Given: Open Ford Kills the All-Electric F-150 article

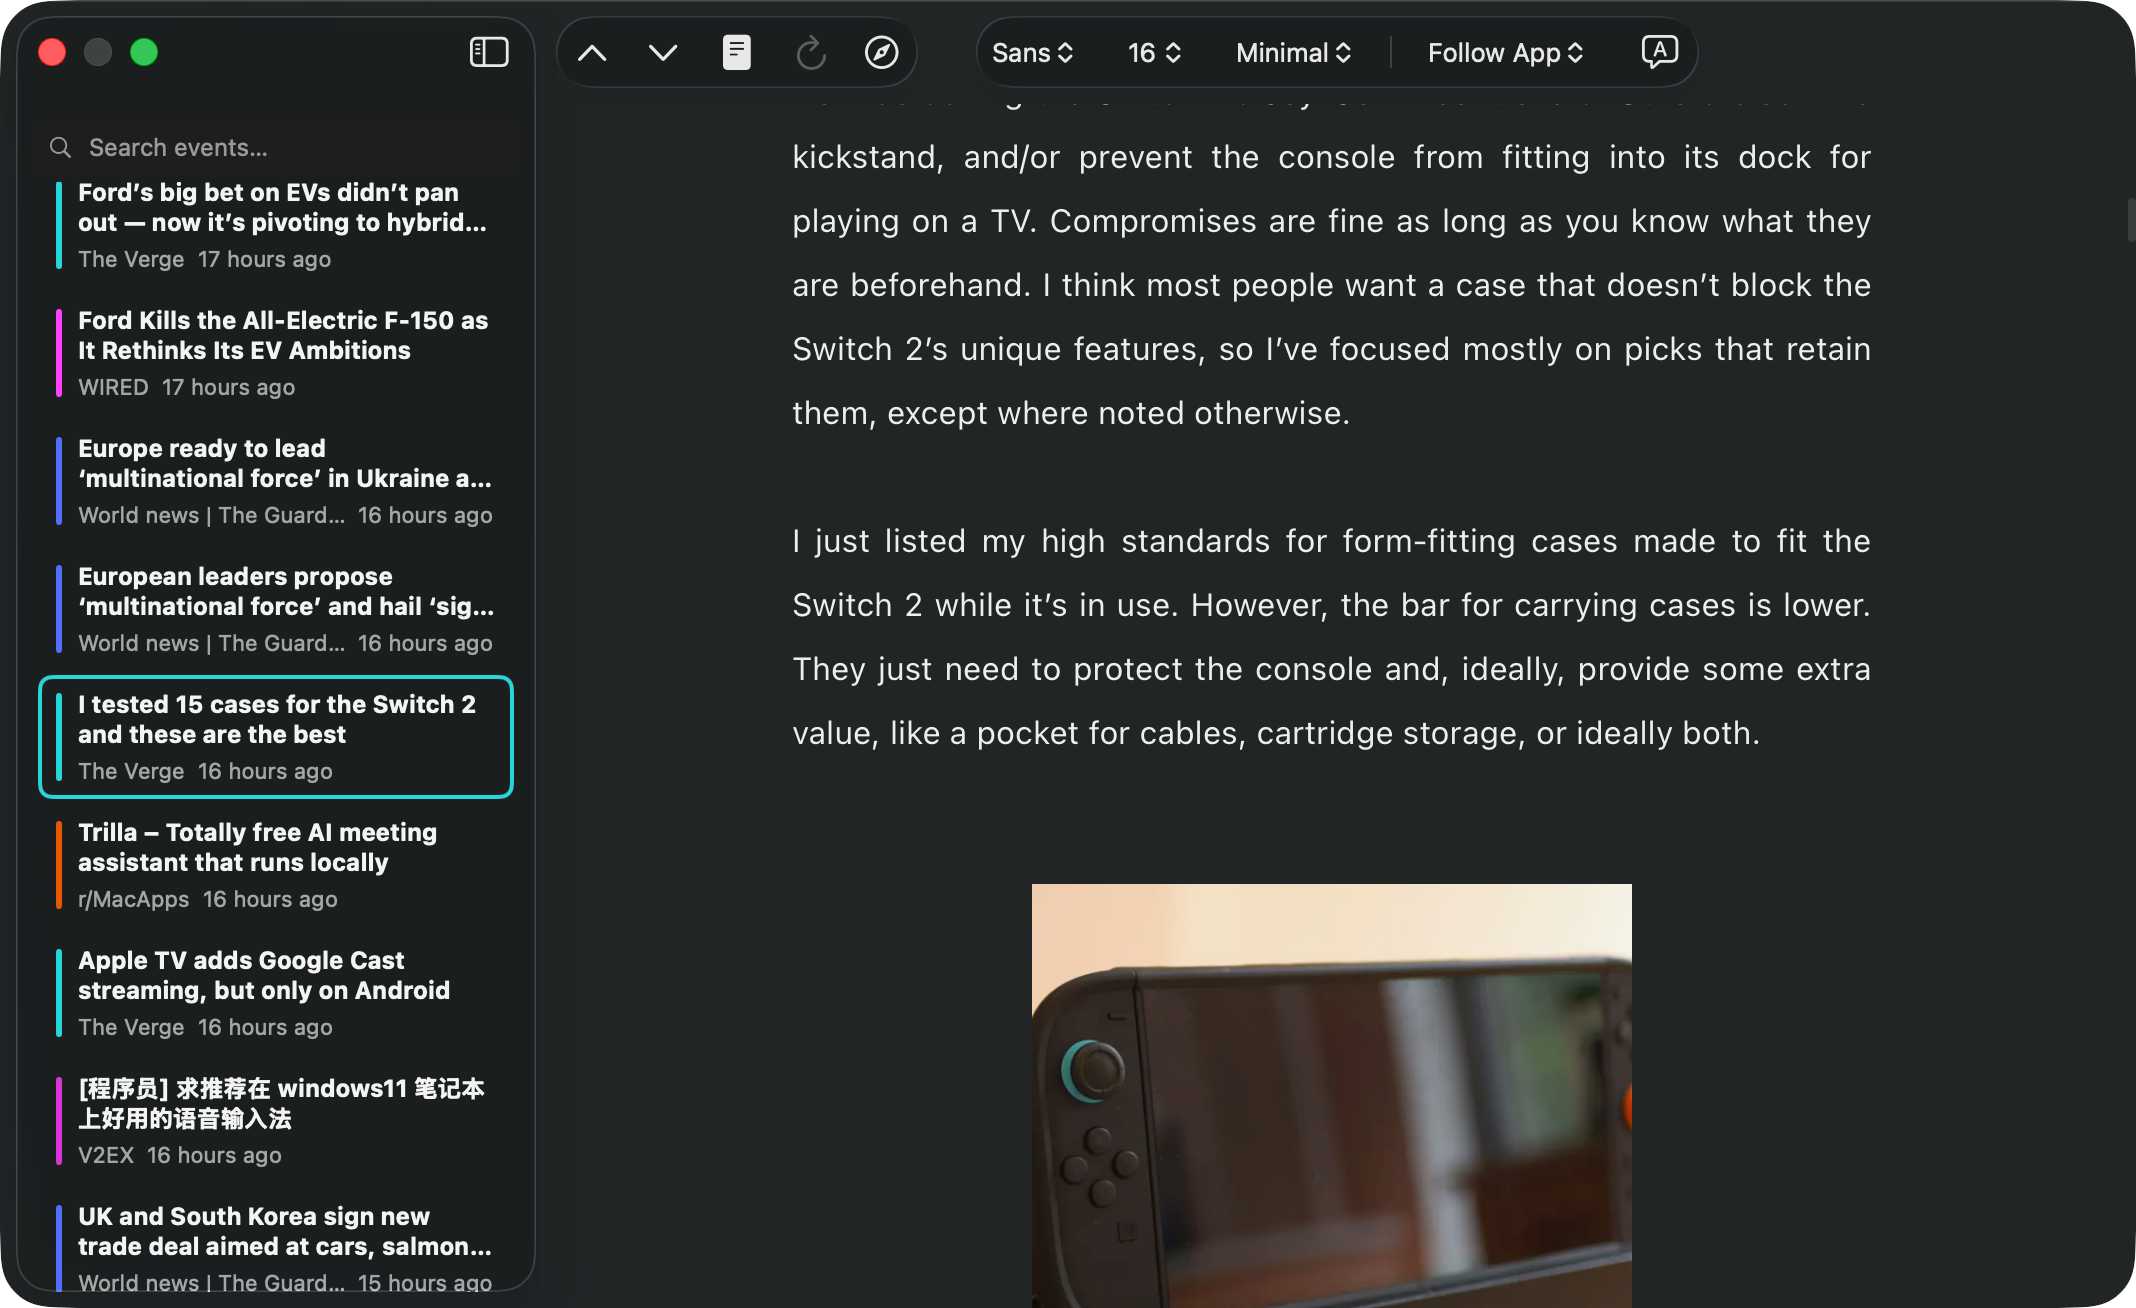Looking at the screenshot, I should (276, 353).
